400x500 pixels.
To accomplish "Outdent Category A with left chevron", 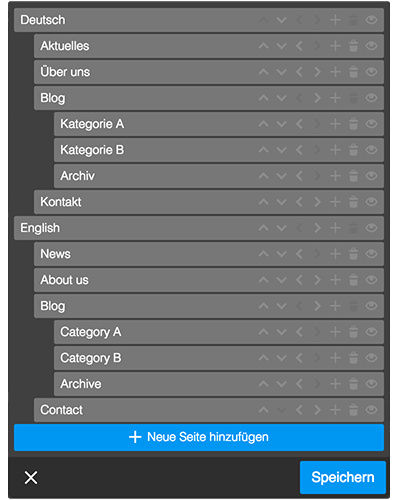I will coord(299,332).
